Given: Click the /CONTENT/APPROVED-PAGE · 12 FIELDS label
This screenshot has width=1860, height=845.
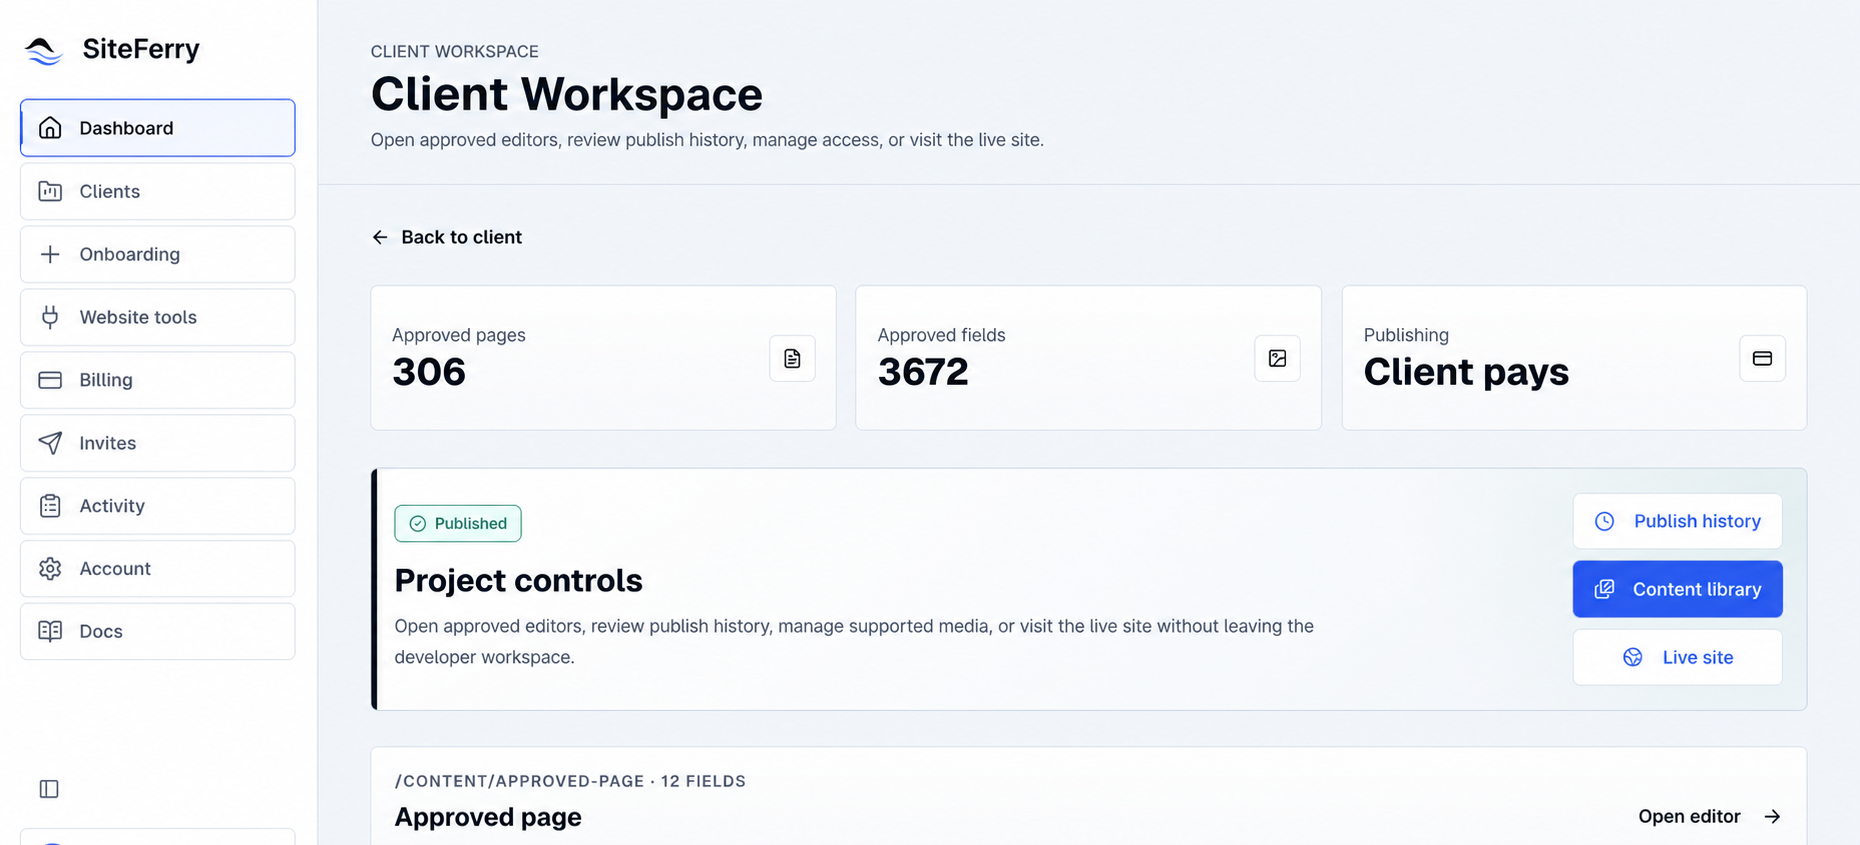Looking at the screenshot, I should click(x=570, y=781).
